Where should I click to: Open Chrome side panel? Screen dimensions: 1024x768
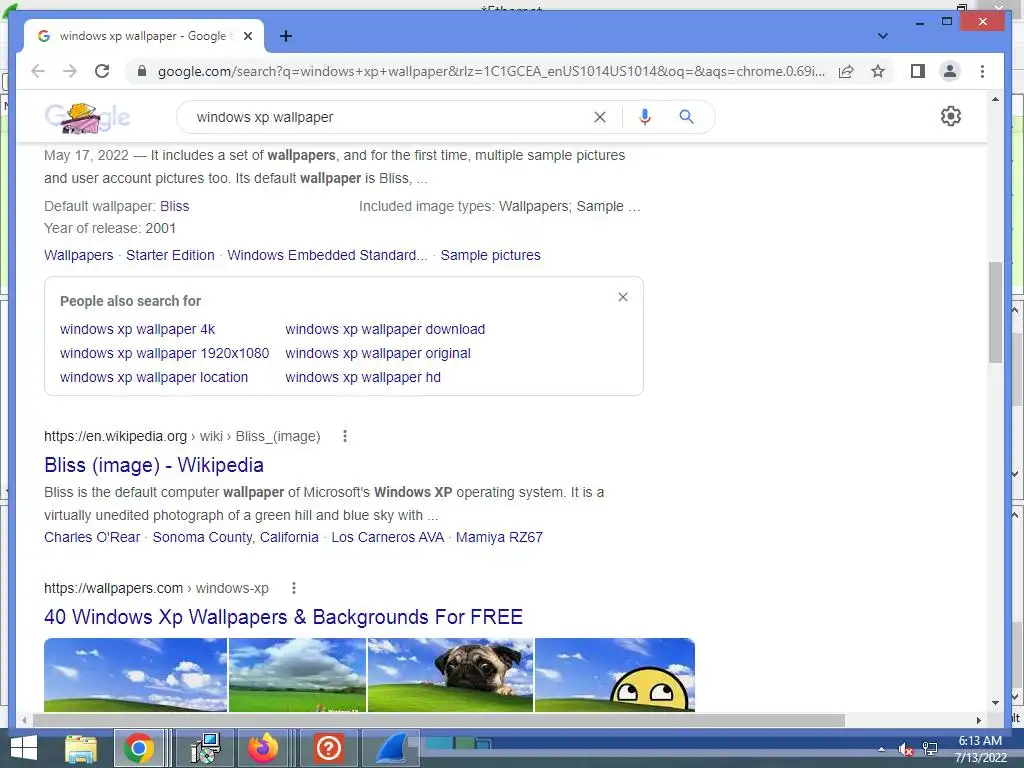coord(918,71)
